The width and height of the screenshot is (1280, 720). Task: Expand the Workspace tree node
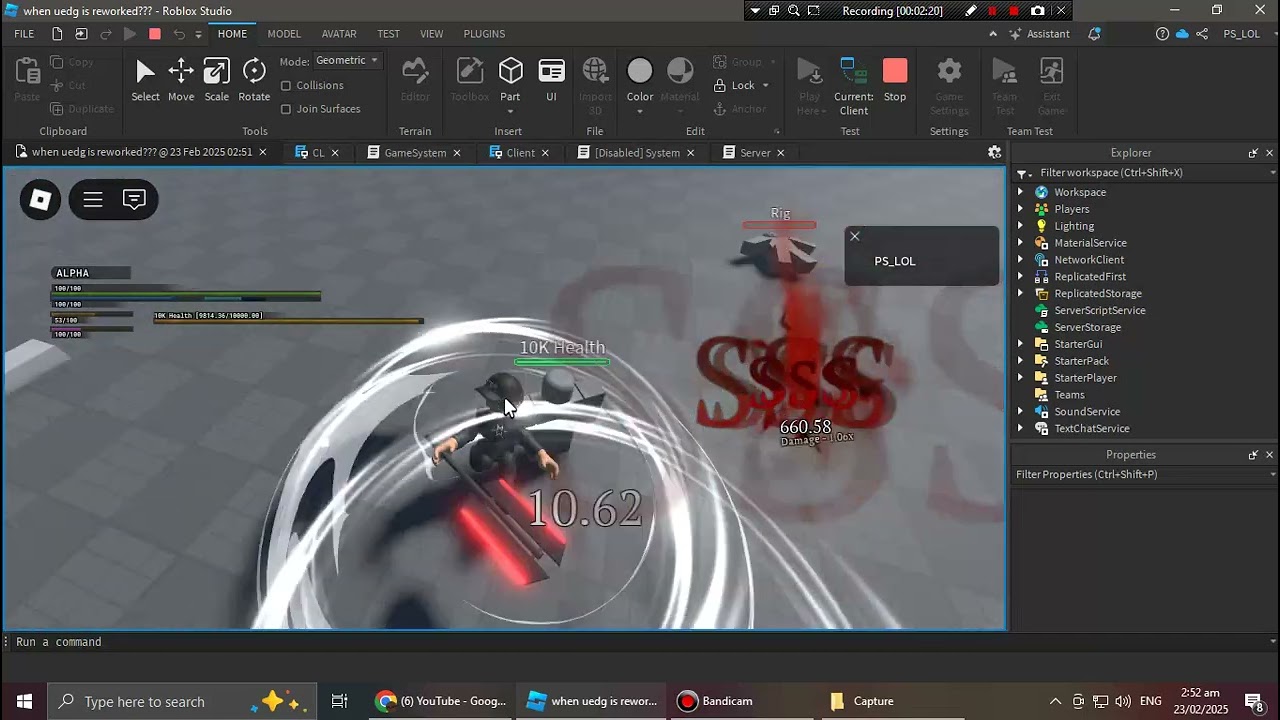[1021, 192]
